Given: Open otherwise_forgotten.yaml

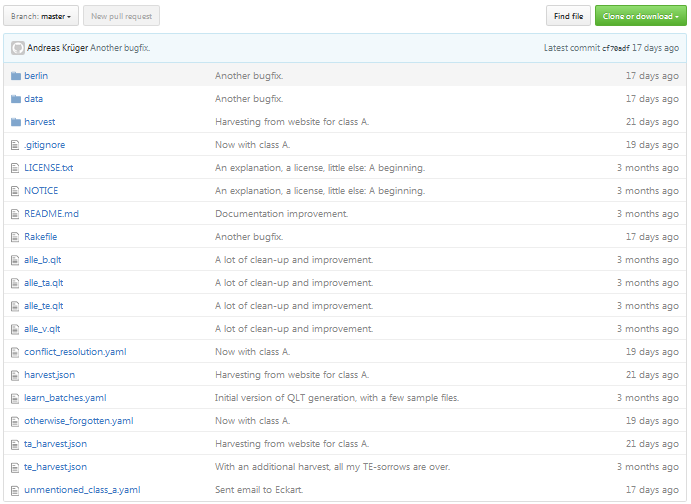Looking at the screenshot, I should tap(78, 421).
